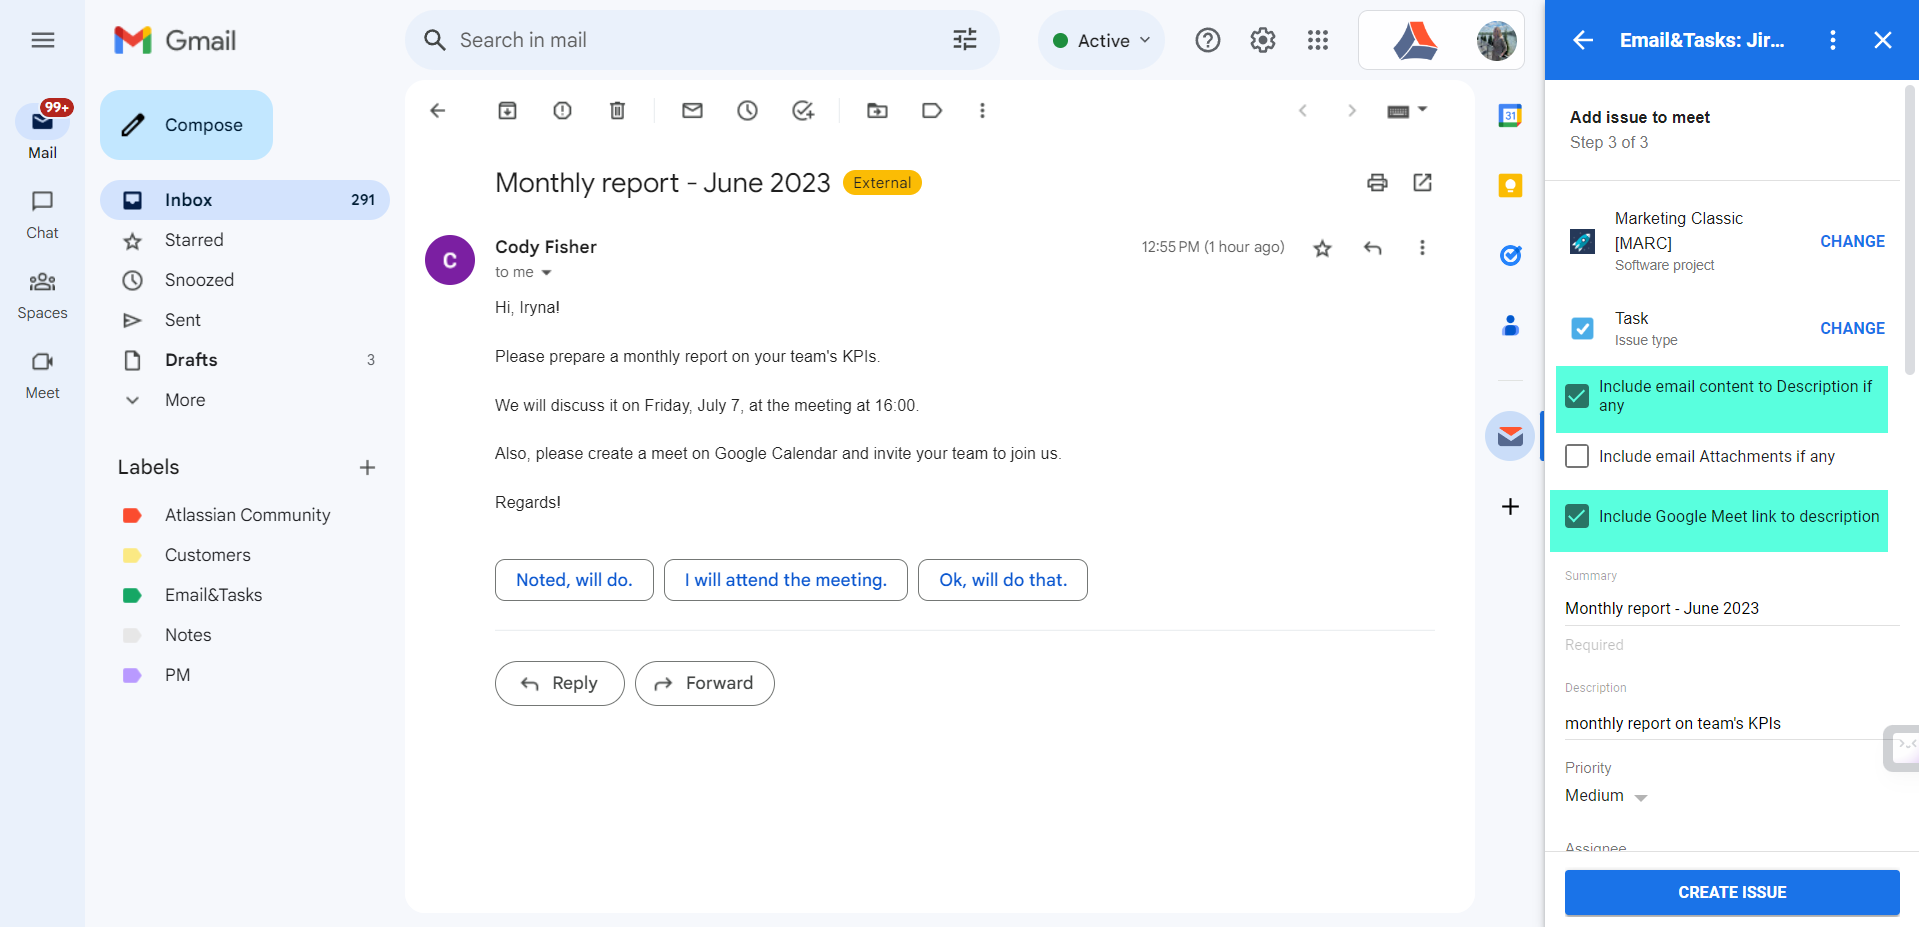Create a new label with the plus icon
This screenshot has width=1919, height=927.
pos(367,467)
